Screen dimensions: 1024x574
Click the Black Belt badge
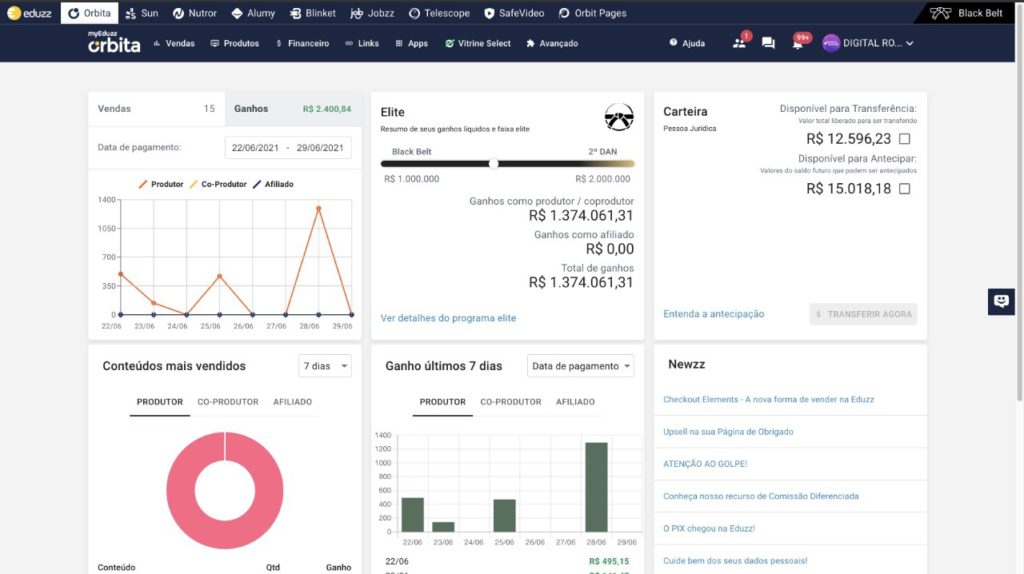tap(966, 13)
